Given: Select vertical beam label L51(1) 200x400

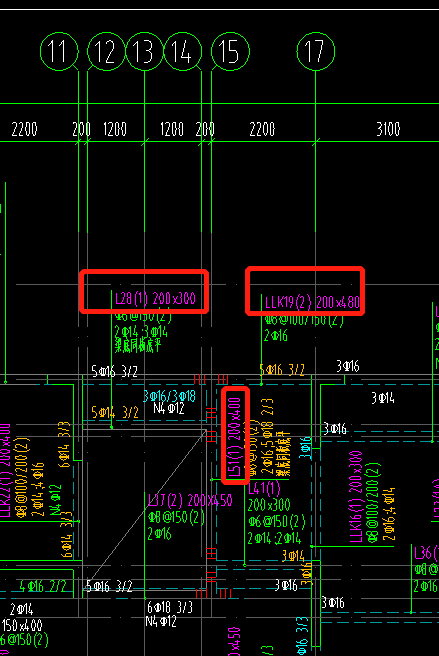Looking at the screenshot, I should pyautogui.click(x=235, y=437).
